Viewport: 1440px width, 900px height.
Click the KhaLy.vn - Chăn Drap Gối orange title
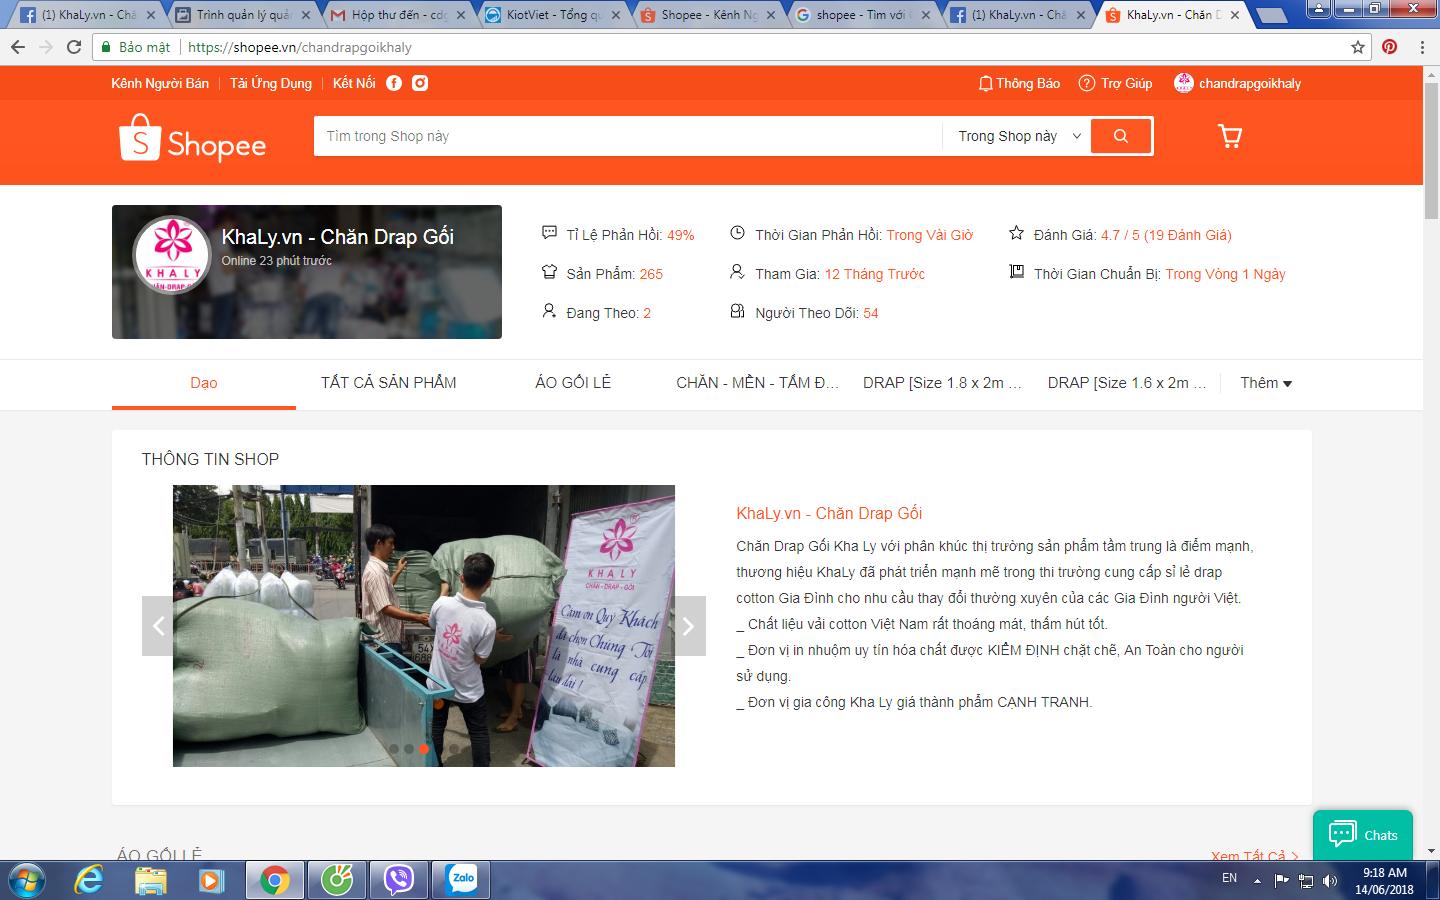coord(829,513)
